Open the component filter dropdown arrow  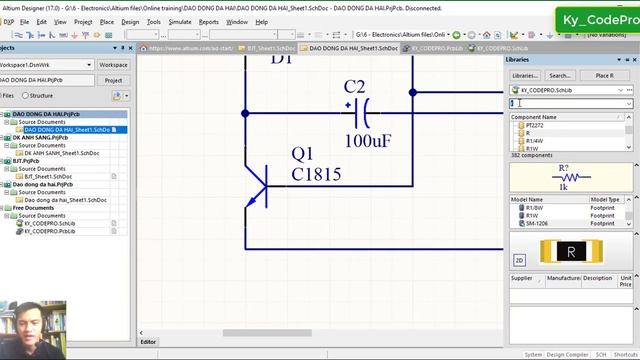[x=629, y=104]
